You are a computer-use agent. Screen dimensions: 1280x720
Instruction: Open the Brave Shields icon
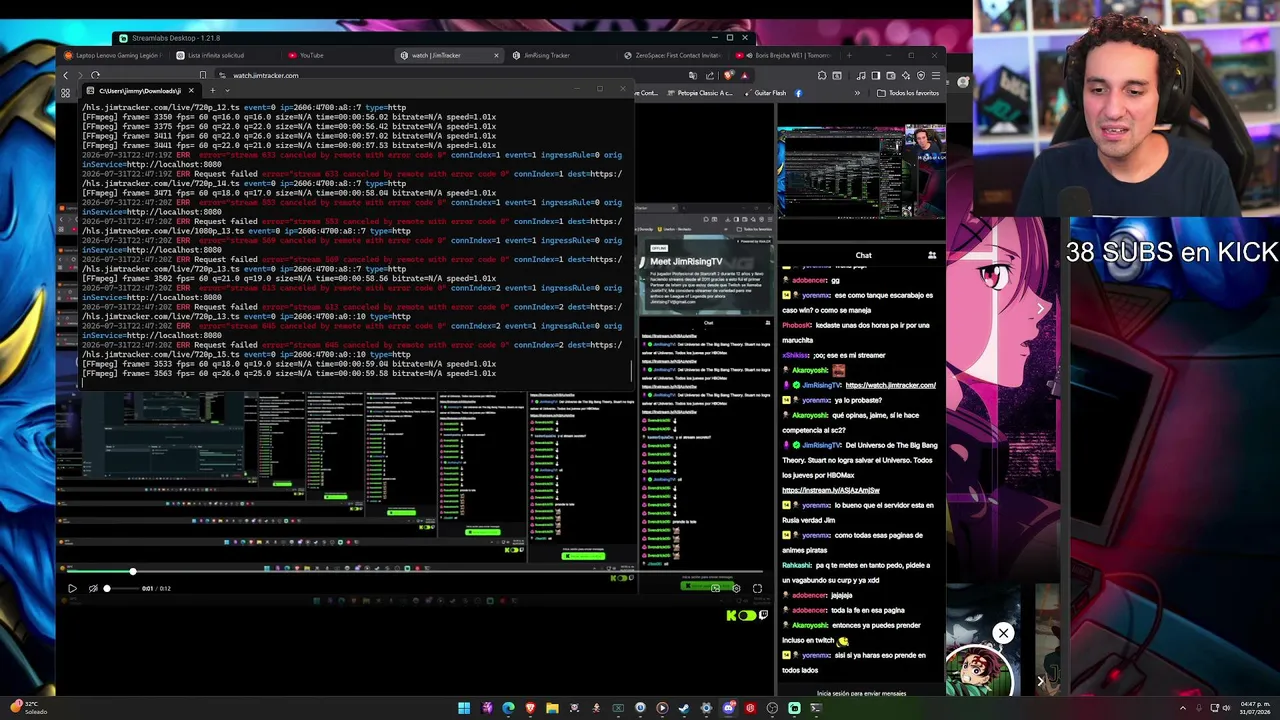728,75
